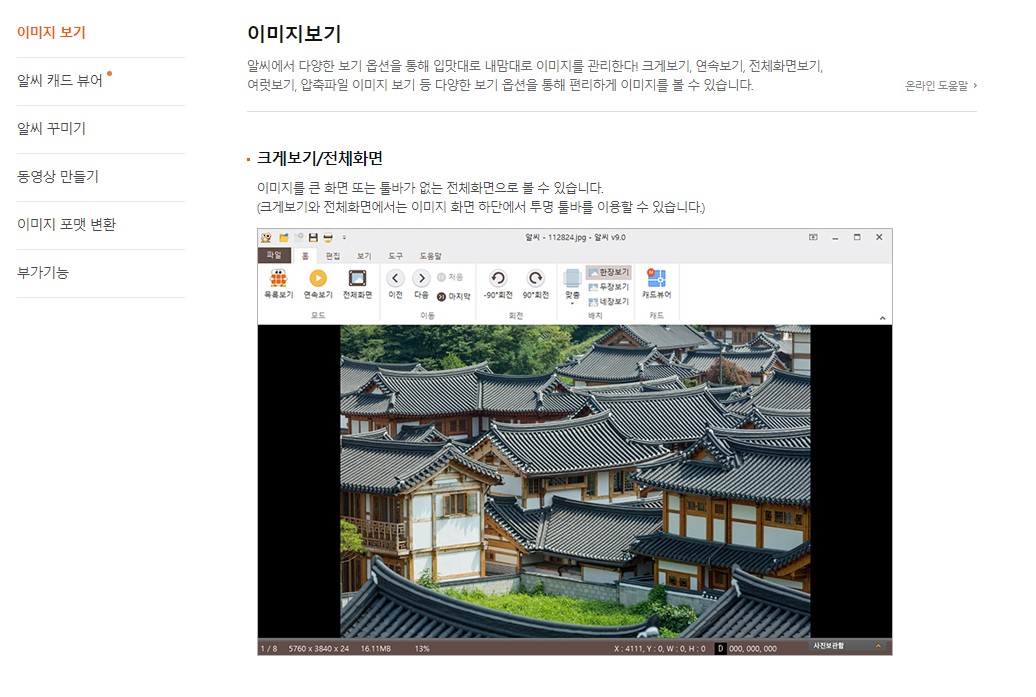Viewport: 1036px width, 697px height.
Task: Click the 이미지보기 page title
Action: click(294, 34)
